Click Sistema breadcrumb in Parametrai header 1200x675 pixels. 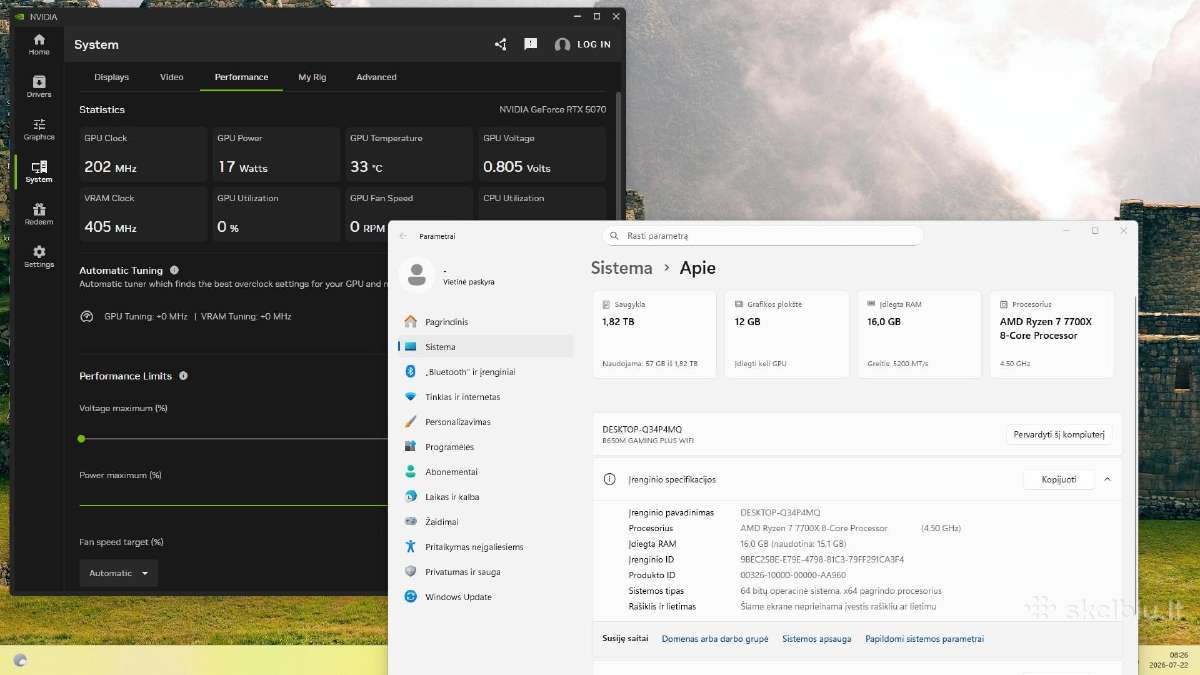621,268
